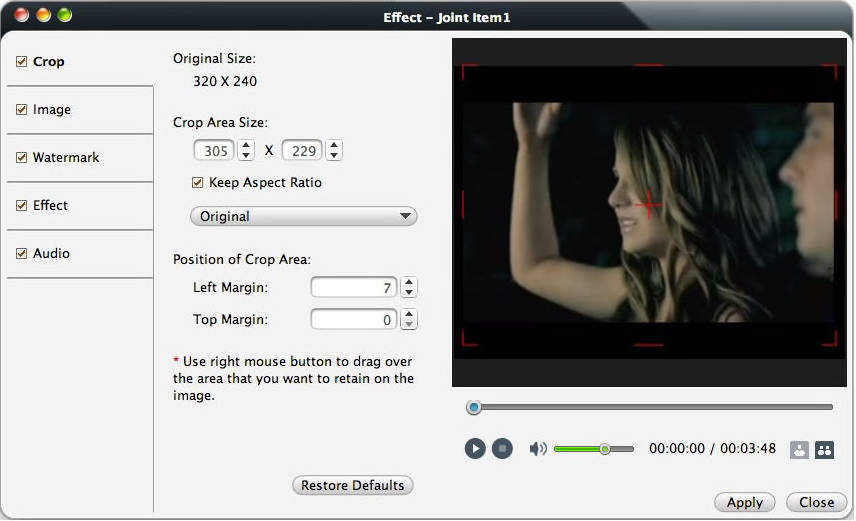856x521 pixels.
Task: Toggle the Effect checkbox
Action: [x=21, y=206]
